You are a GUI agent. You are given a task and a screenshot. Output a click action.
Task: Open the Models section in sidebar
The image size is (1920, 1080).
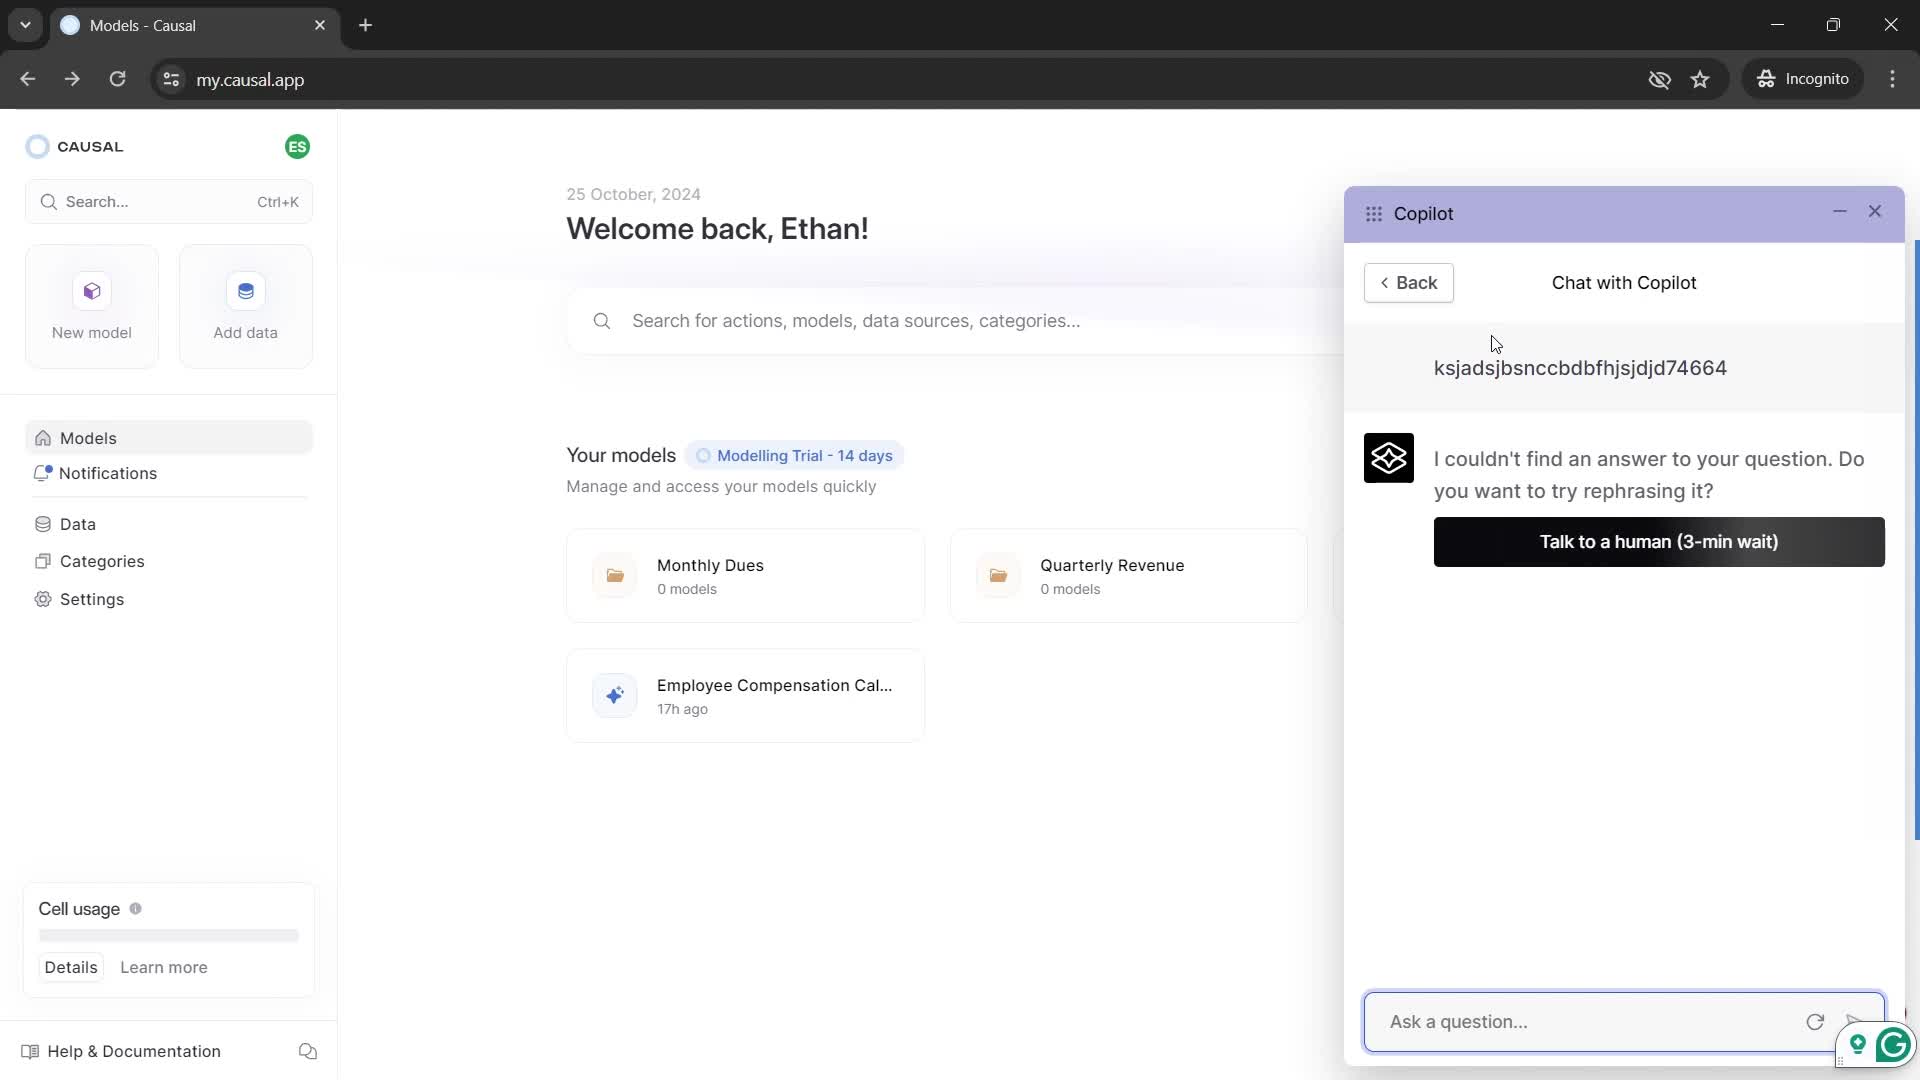87,438
